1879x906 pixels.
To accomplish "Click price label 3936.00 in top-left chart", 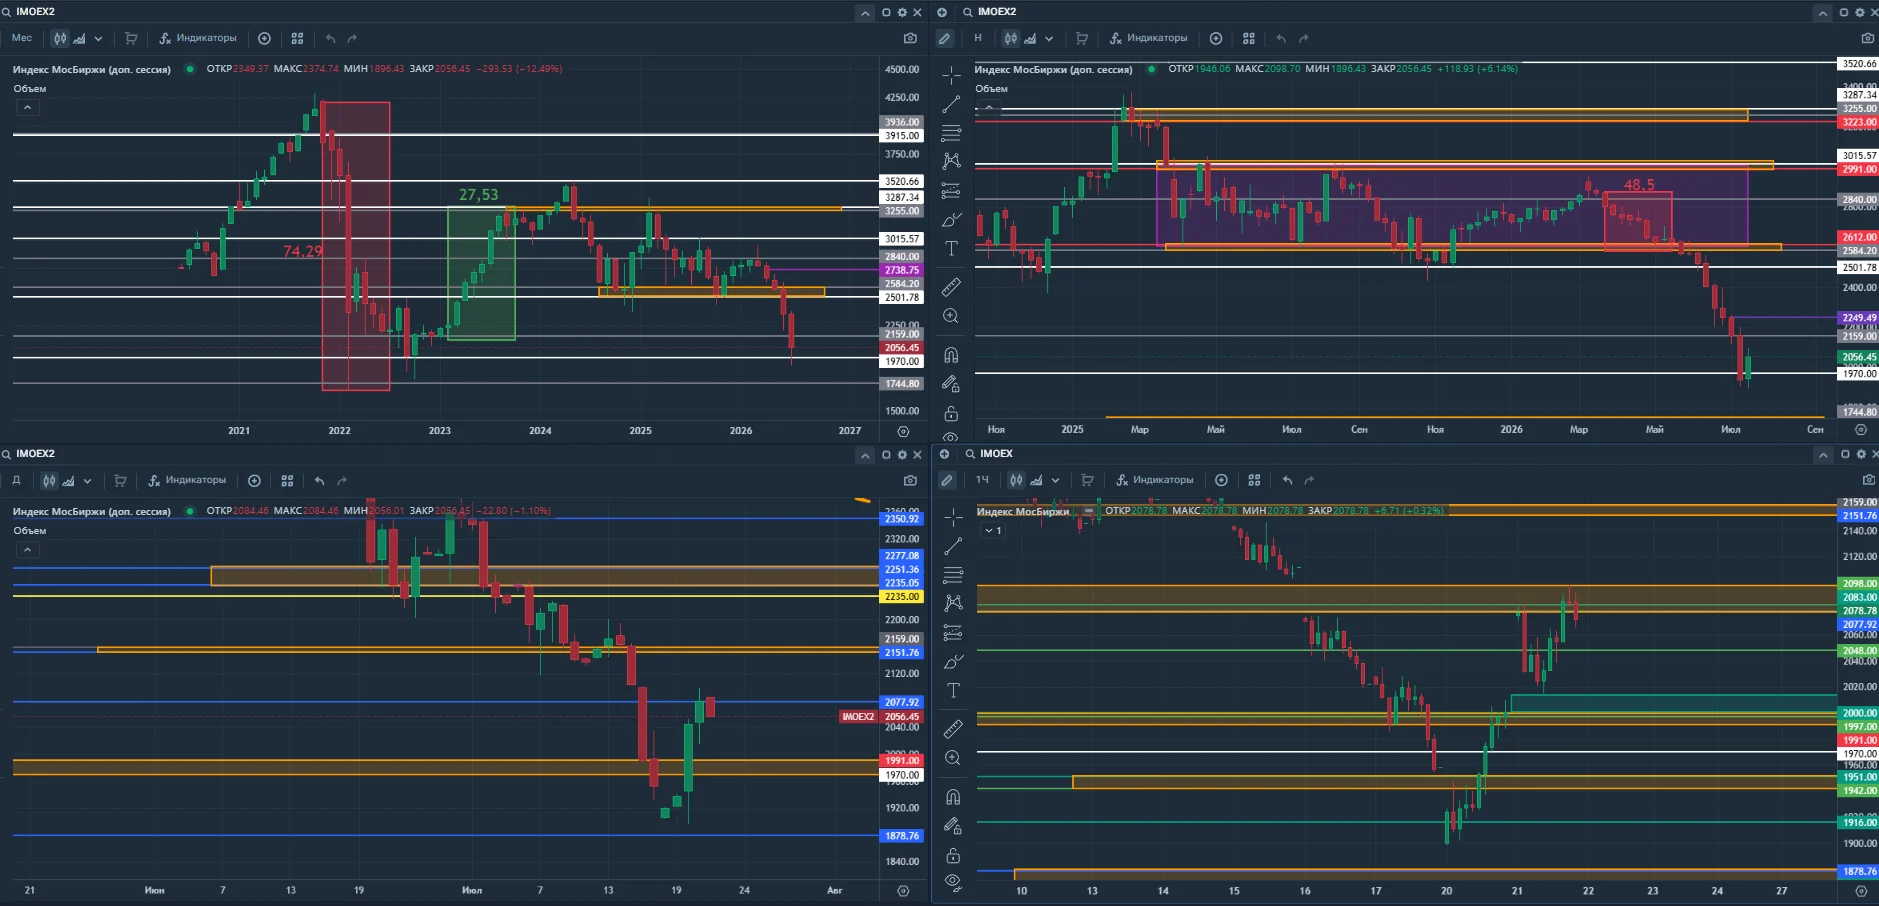I will (x=901, y=122).
